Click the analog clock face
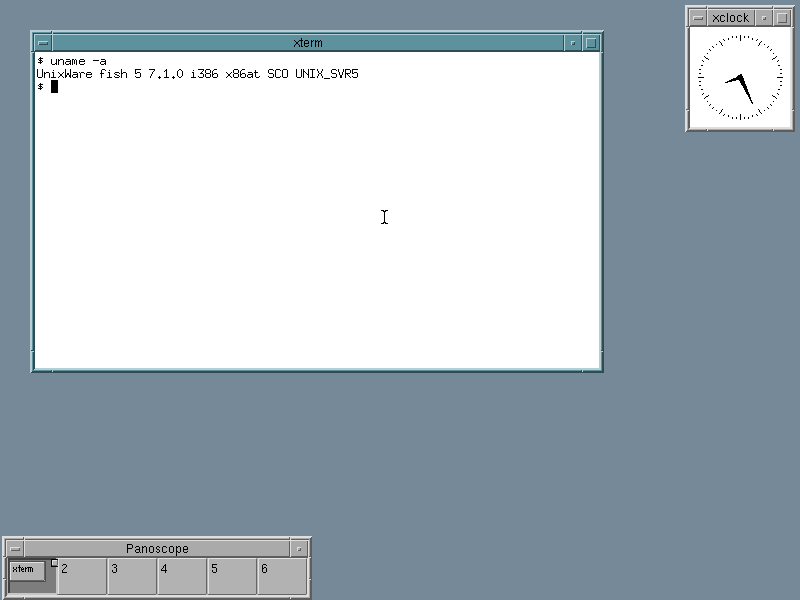 (x=740, y=77)
